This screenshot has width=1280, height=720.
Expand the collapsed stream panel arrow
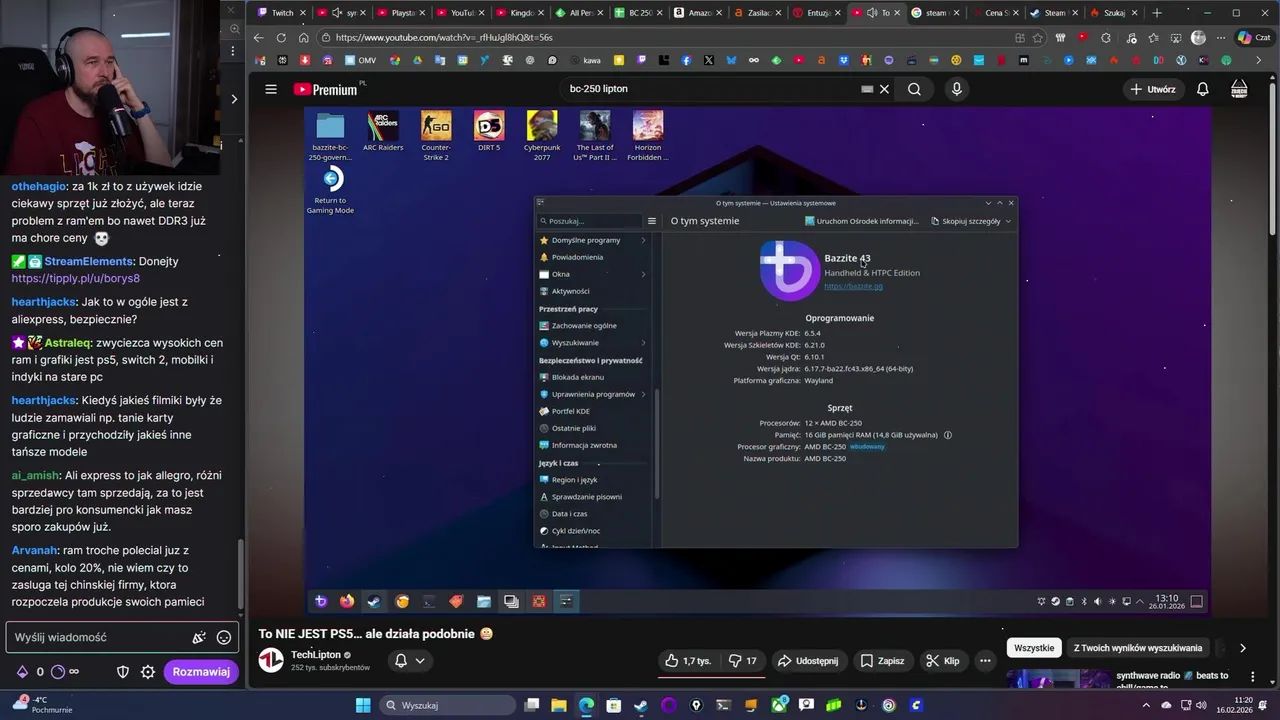tap(234, 98)
